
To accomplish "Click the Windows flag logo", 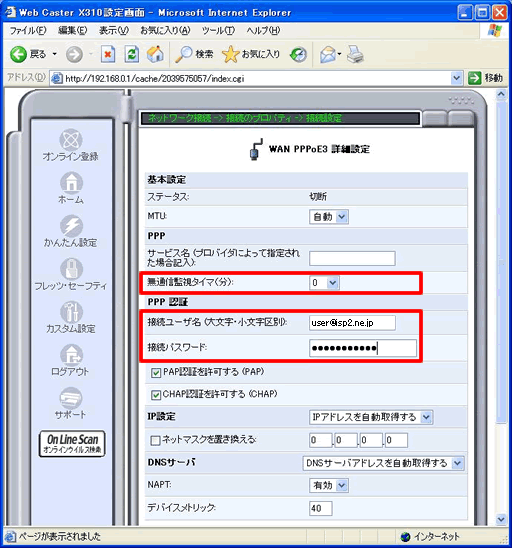I will tap(495, 31).
